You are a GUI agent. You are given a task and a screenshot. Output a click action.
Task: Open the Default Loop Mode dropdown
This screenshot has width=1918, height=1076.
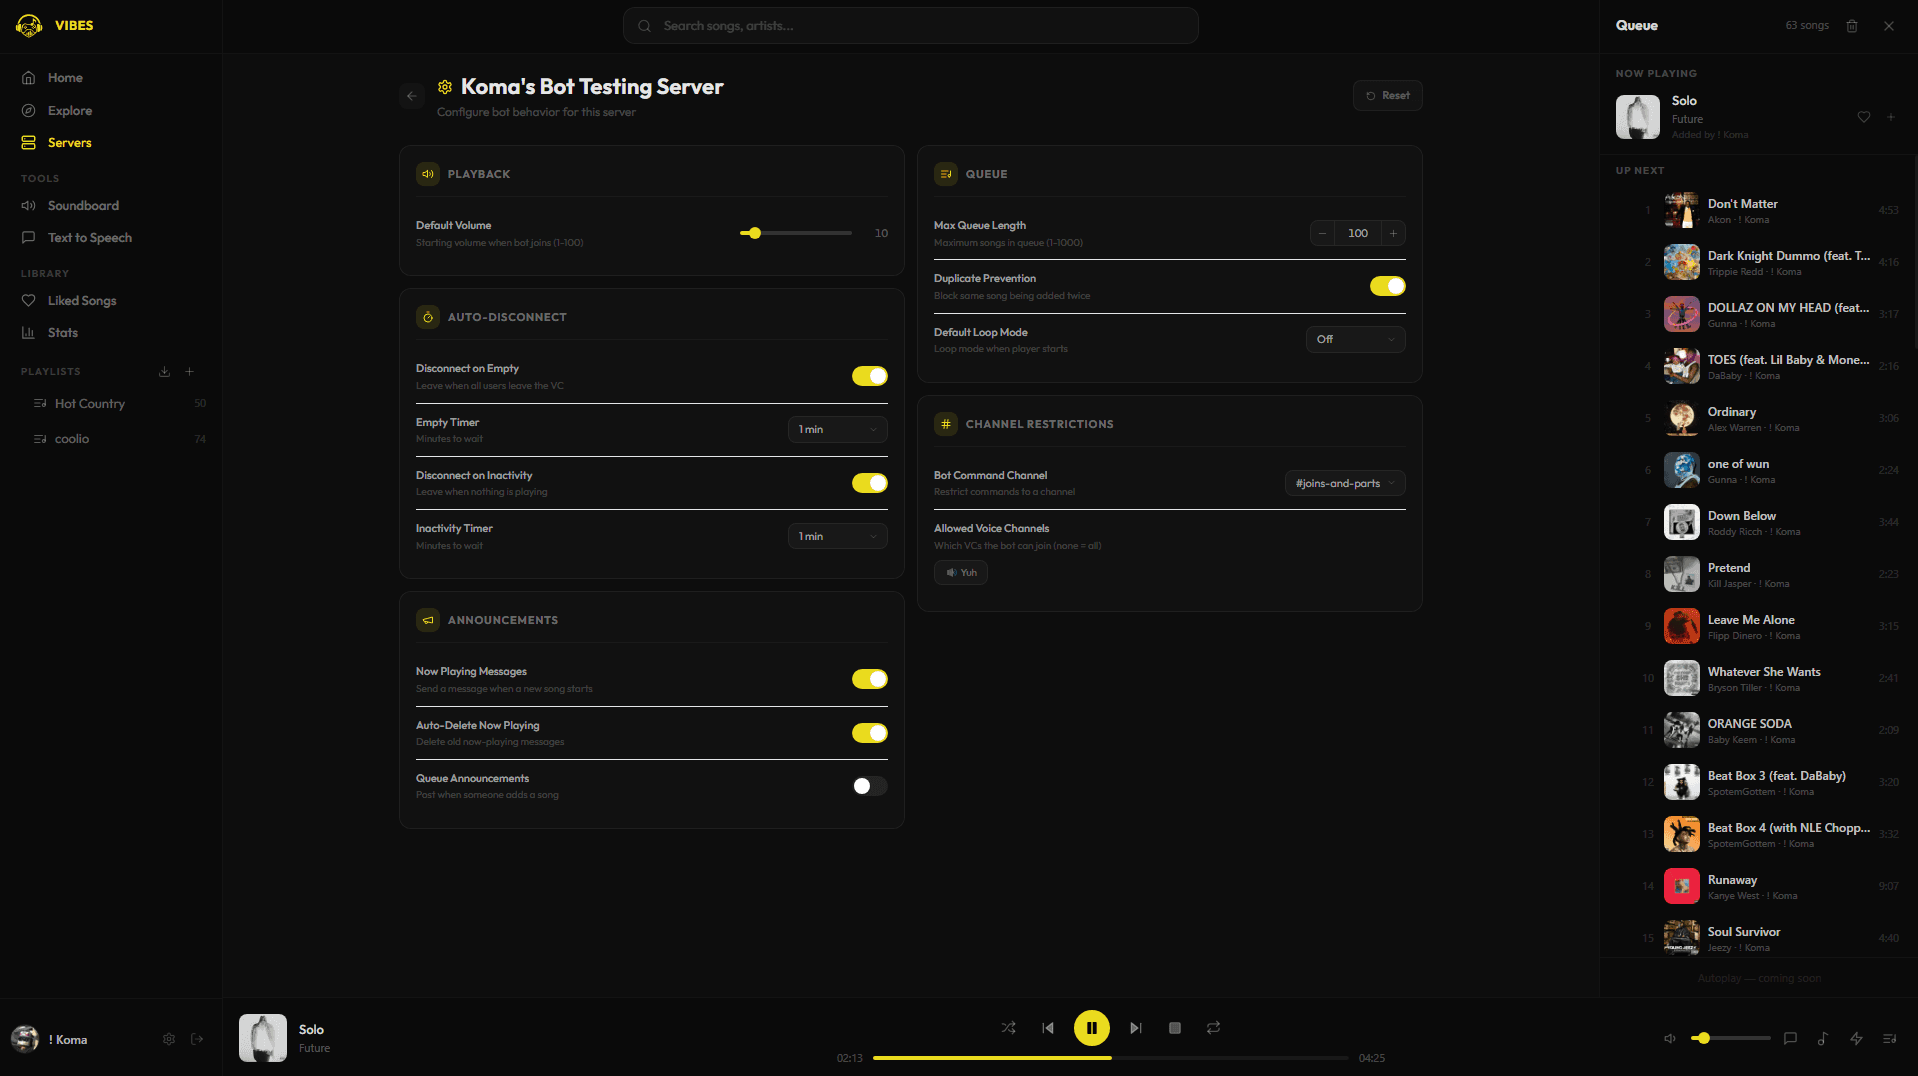pos(1355,340)
